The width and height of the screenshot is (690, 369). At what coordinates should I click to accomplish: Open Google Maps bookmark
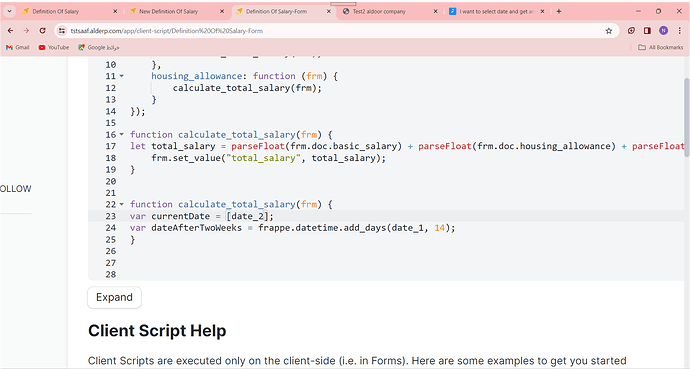click(99, 47)
